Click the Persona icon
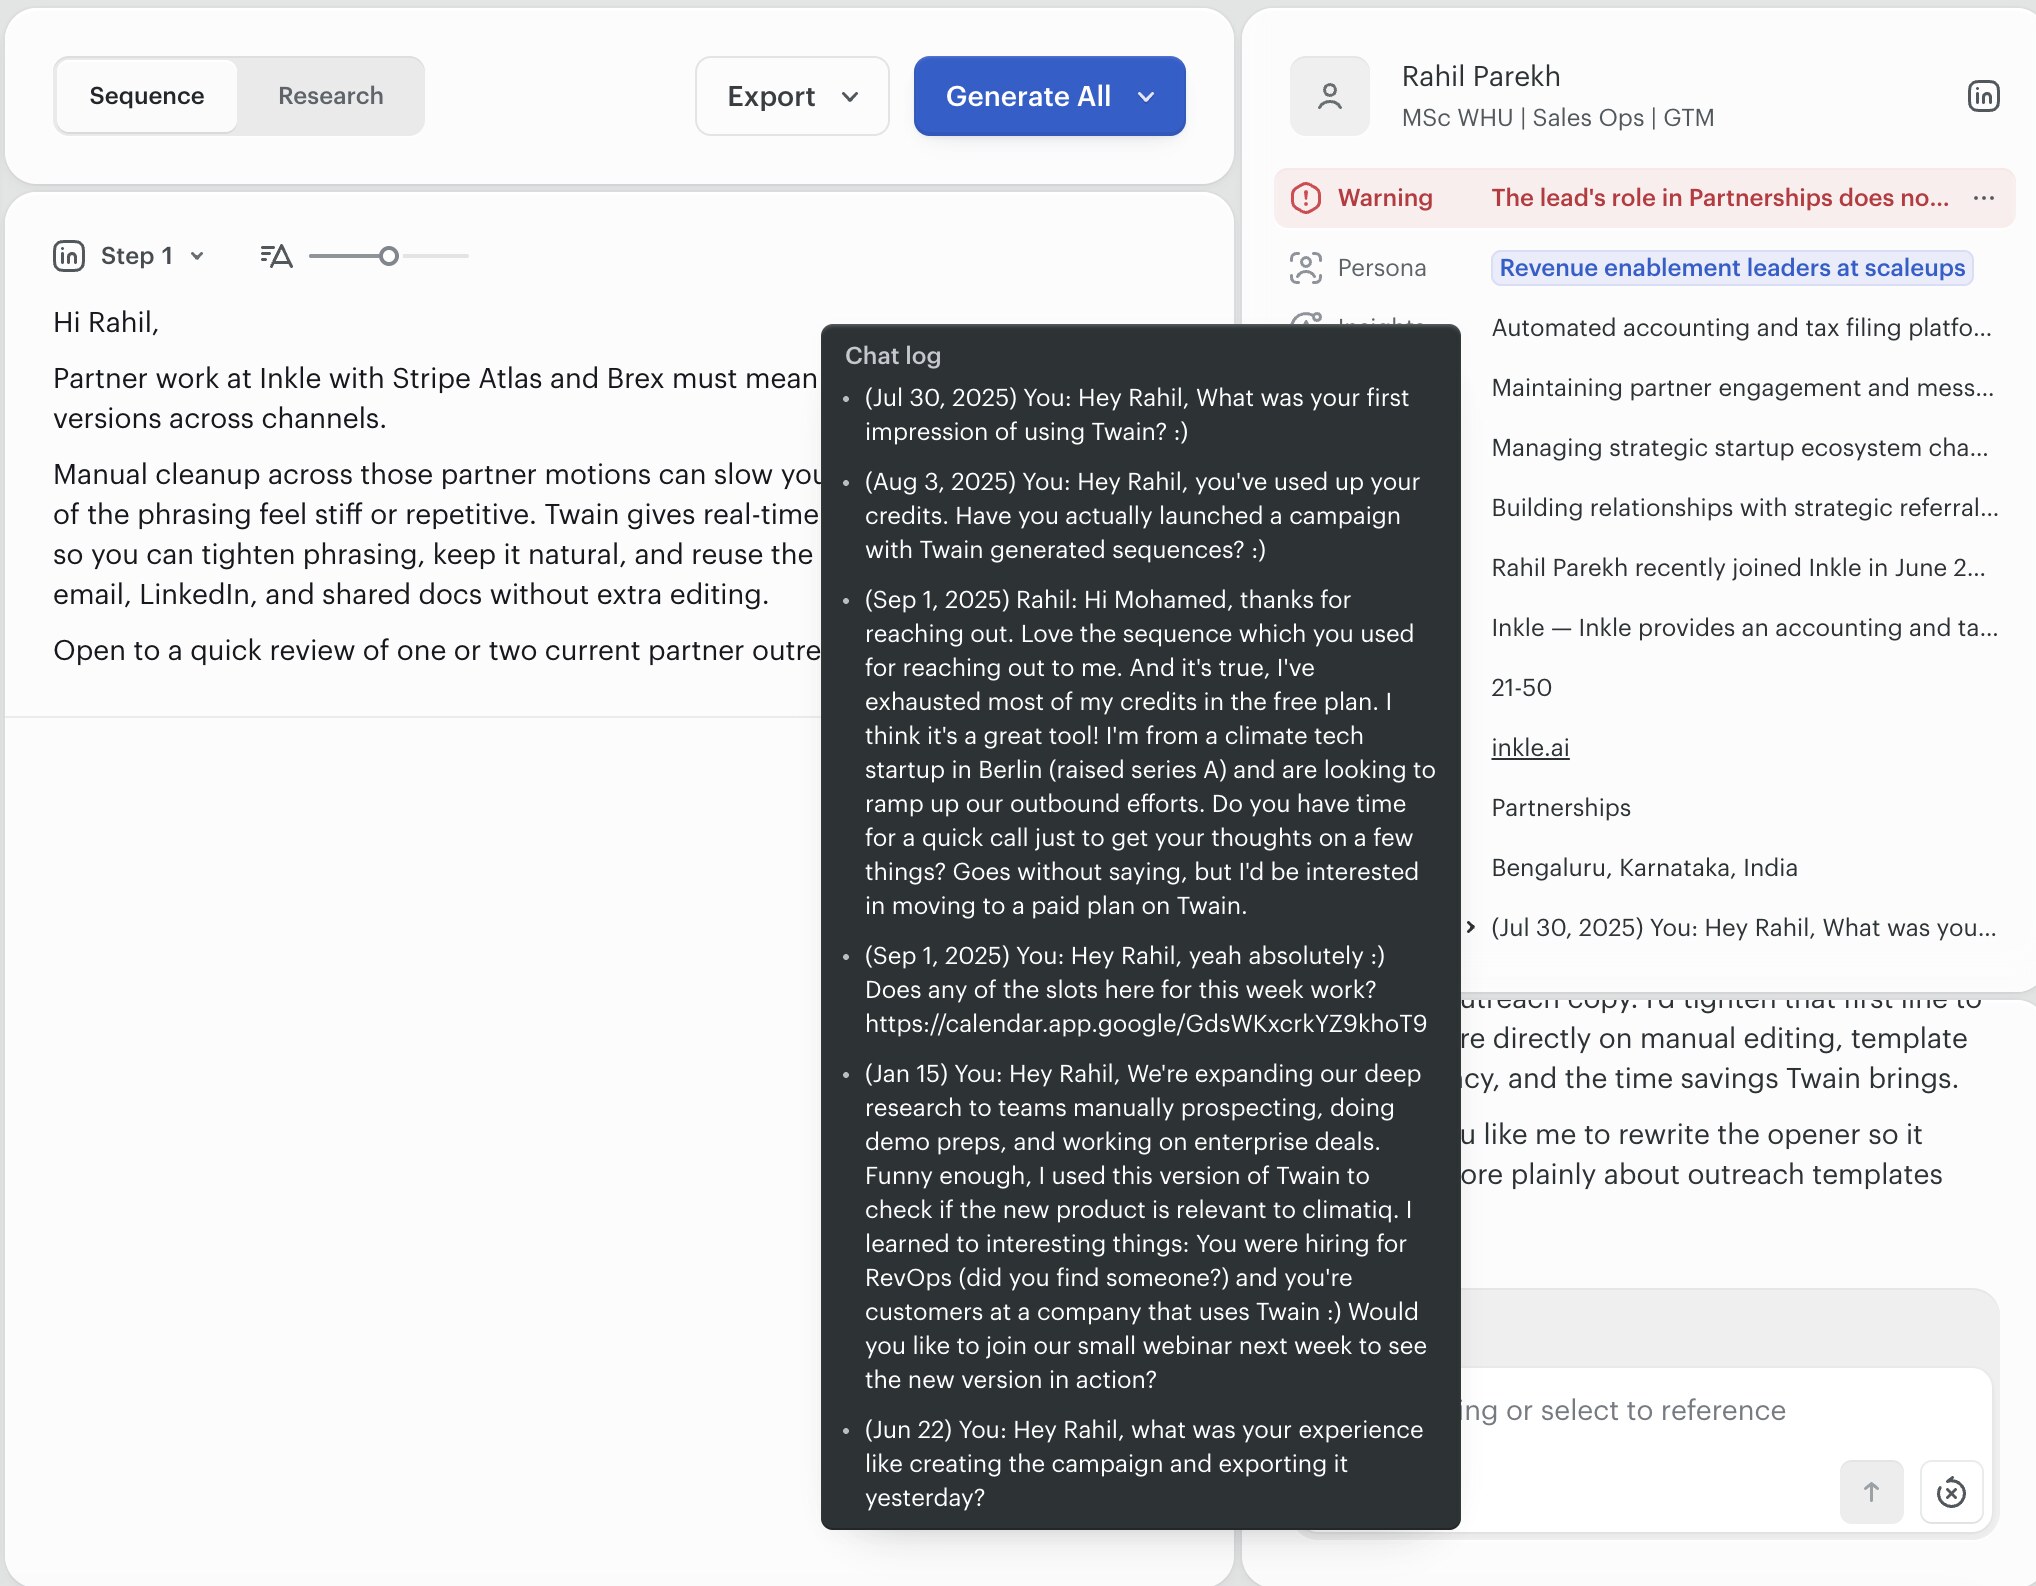Viewport: 2036px width, 1586px height. point(1306,268)
